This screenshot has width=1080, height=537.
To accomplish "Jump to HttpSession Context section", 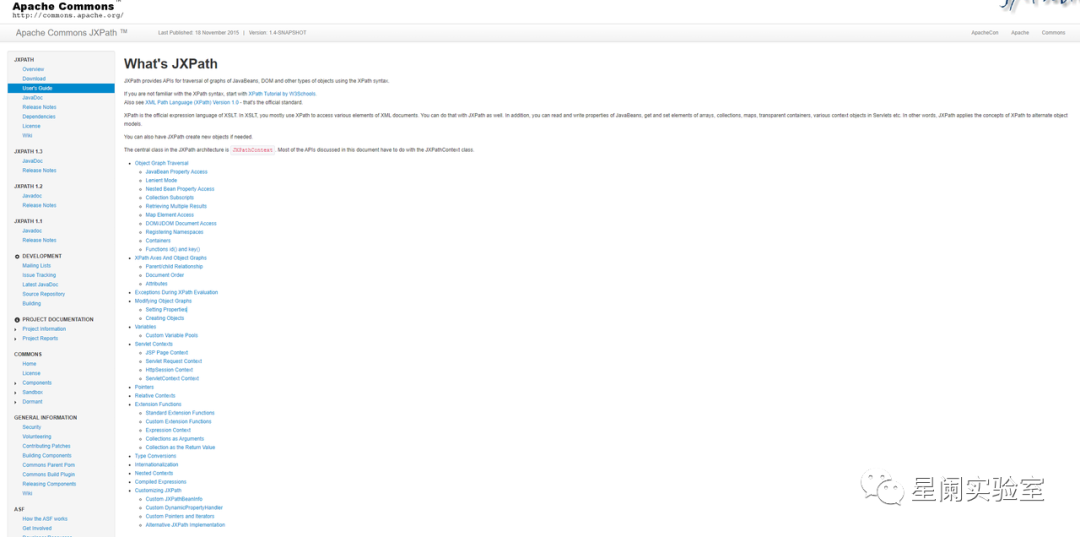I will click(x=169, y=370).
